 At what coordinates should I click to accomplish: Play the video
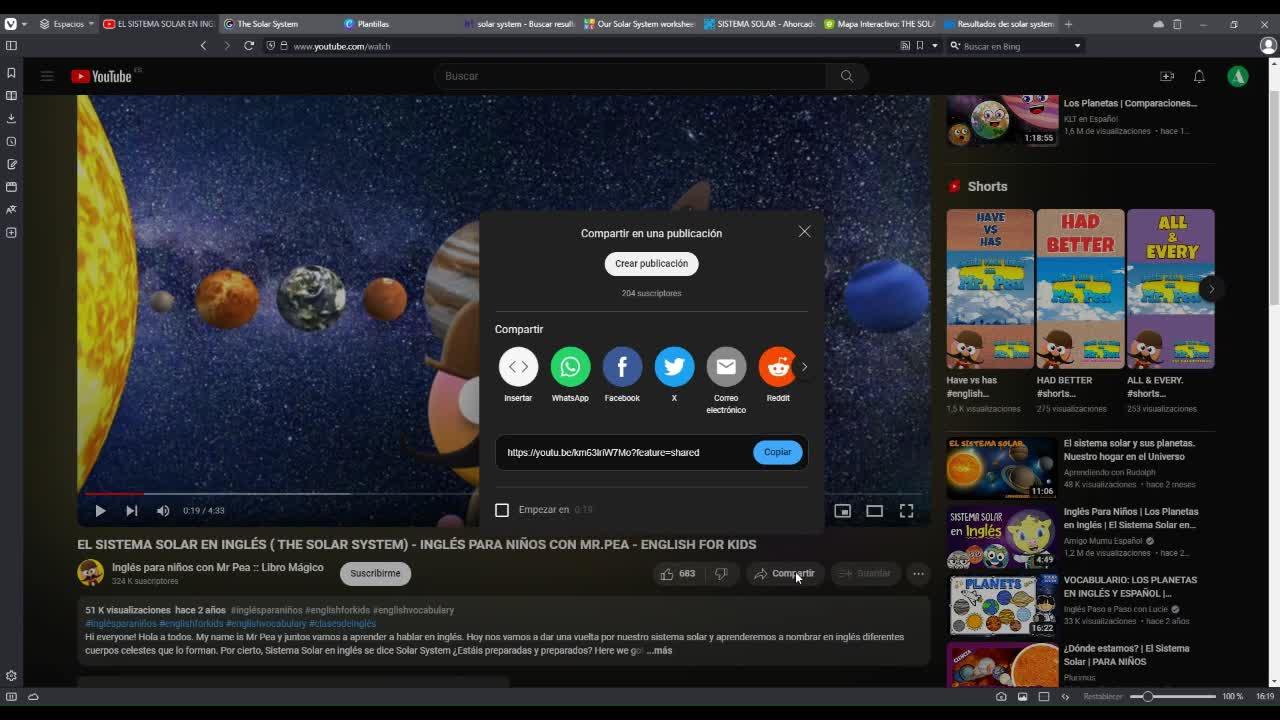point(100,511)
